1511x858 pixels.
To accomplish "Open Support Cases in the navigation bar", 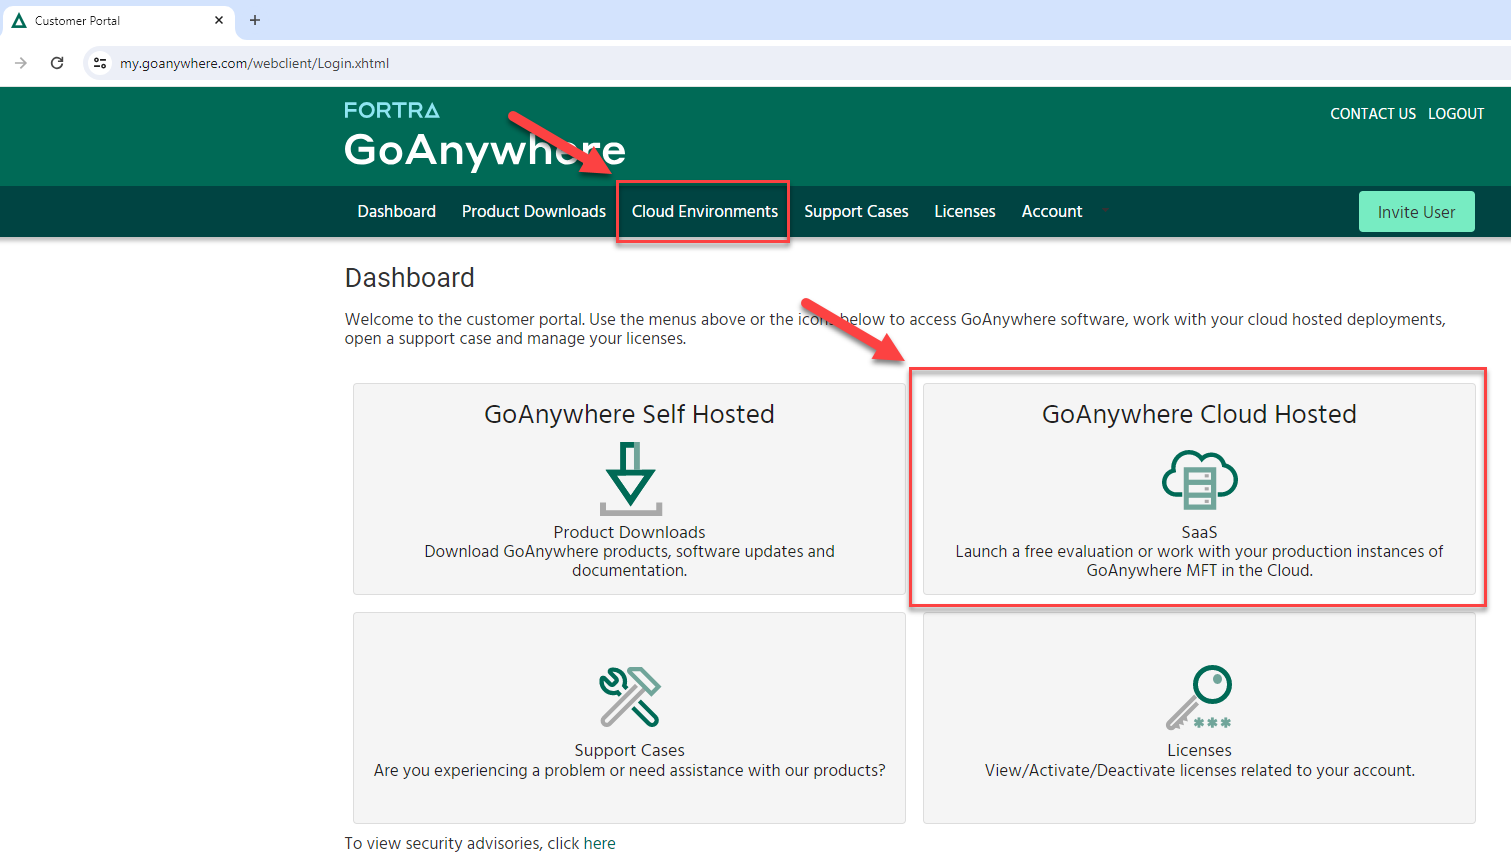I will [x=856, y=211].
